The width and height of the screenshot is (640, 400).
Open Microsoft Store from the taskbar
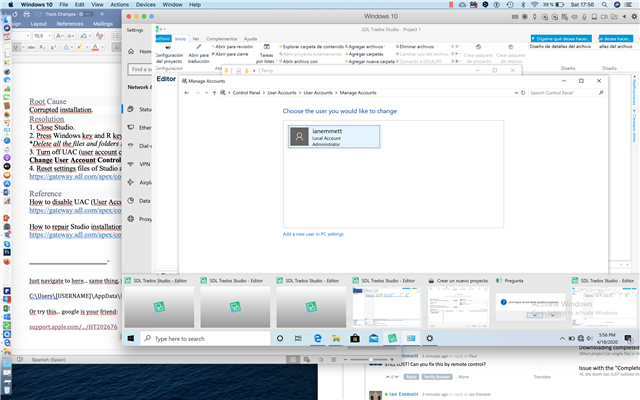point(355,338)
